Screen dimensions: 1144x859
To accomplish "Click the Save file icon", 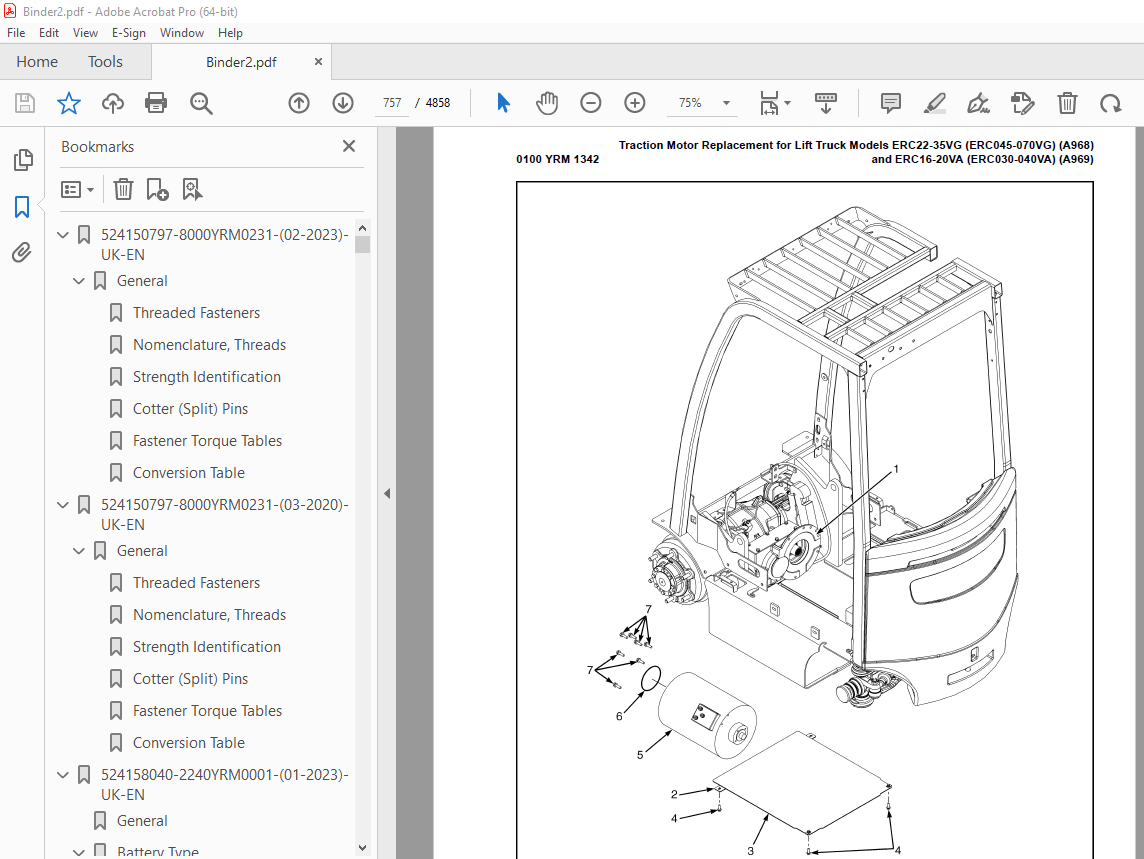I will [25, 103].
